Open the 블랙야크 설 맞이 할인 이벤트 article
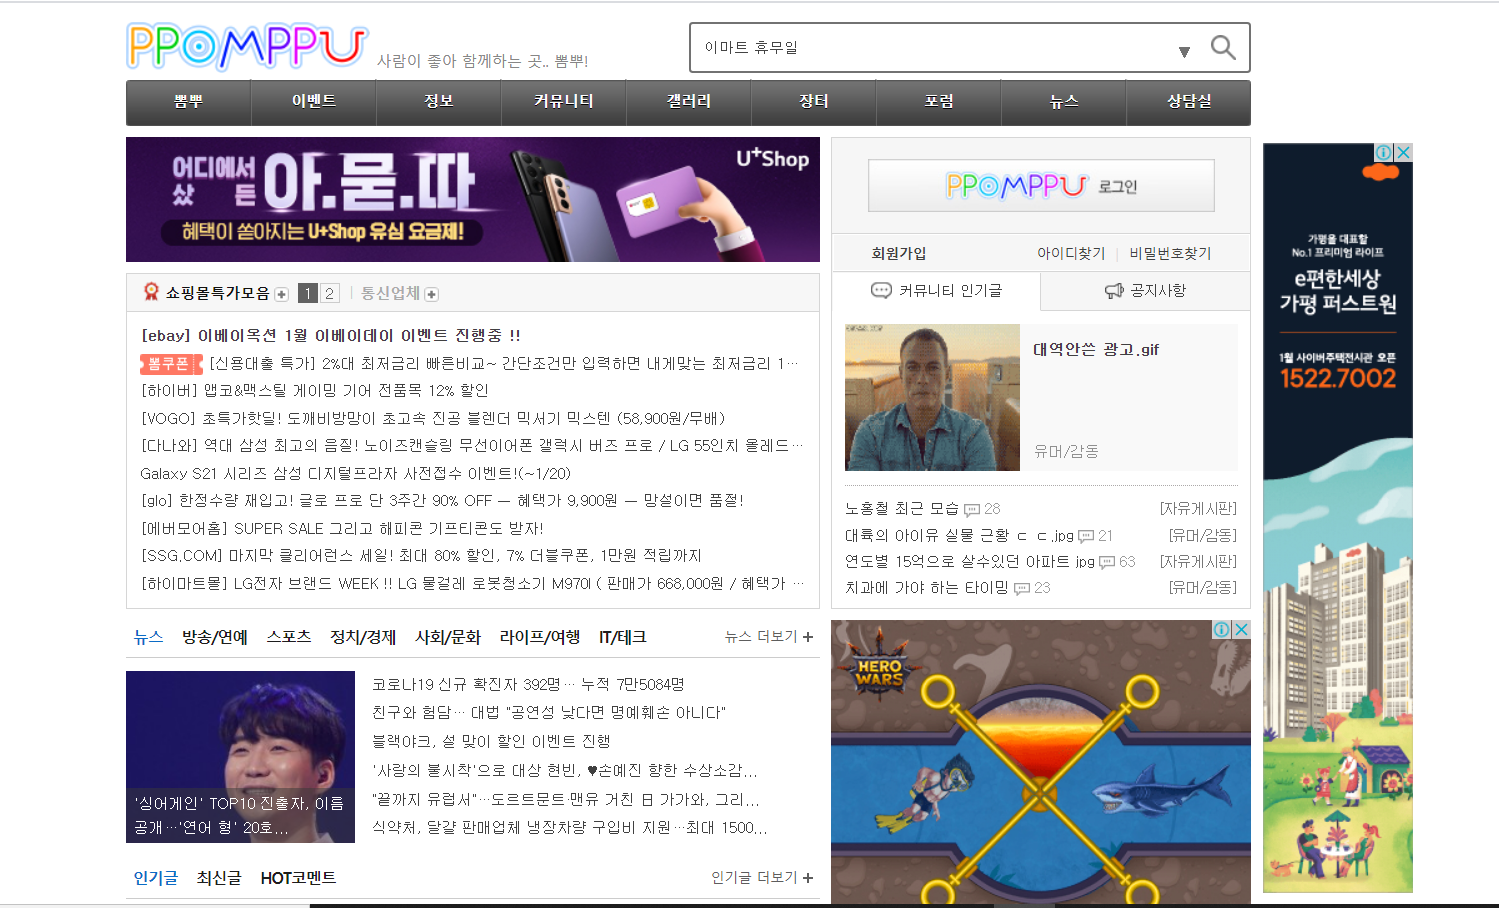This screenshot has height=908, width=1499. pos(491,741)
